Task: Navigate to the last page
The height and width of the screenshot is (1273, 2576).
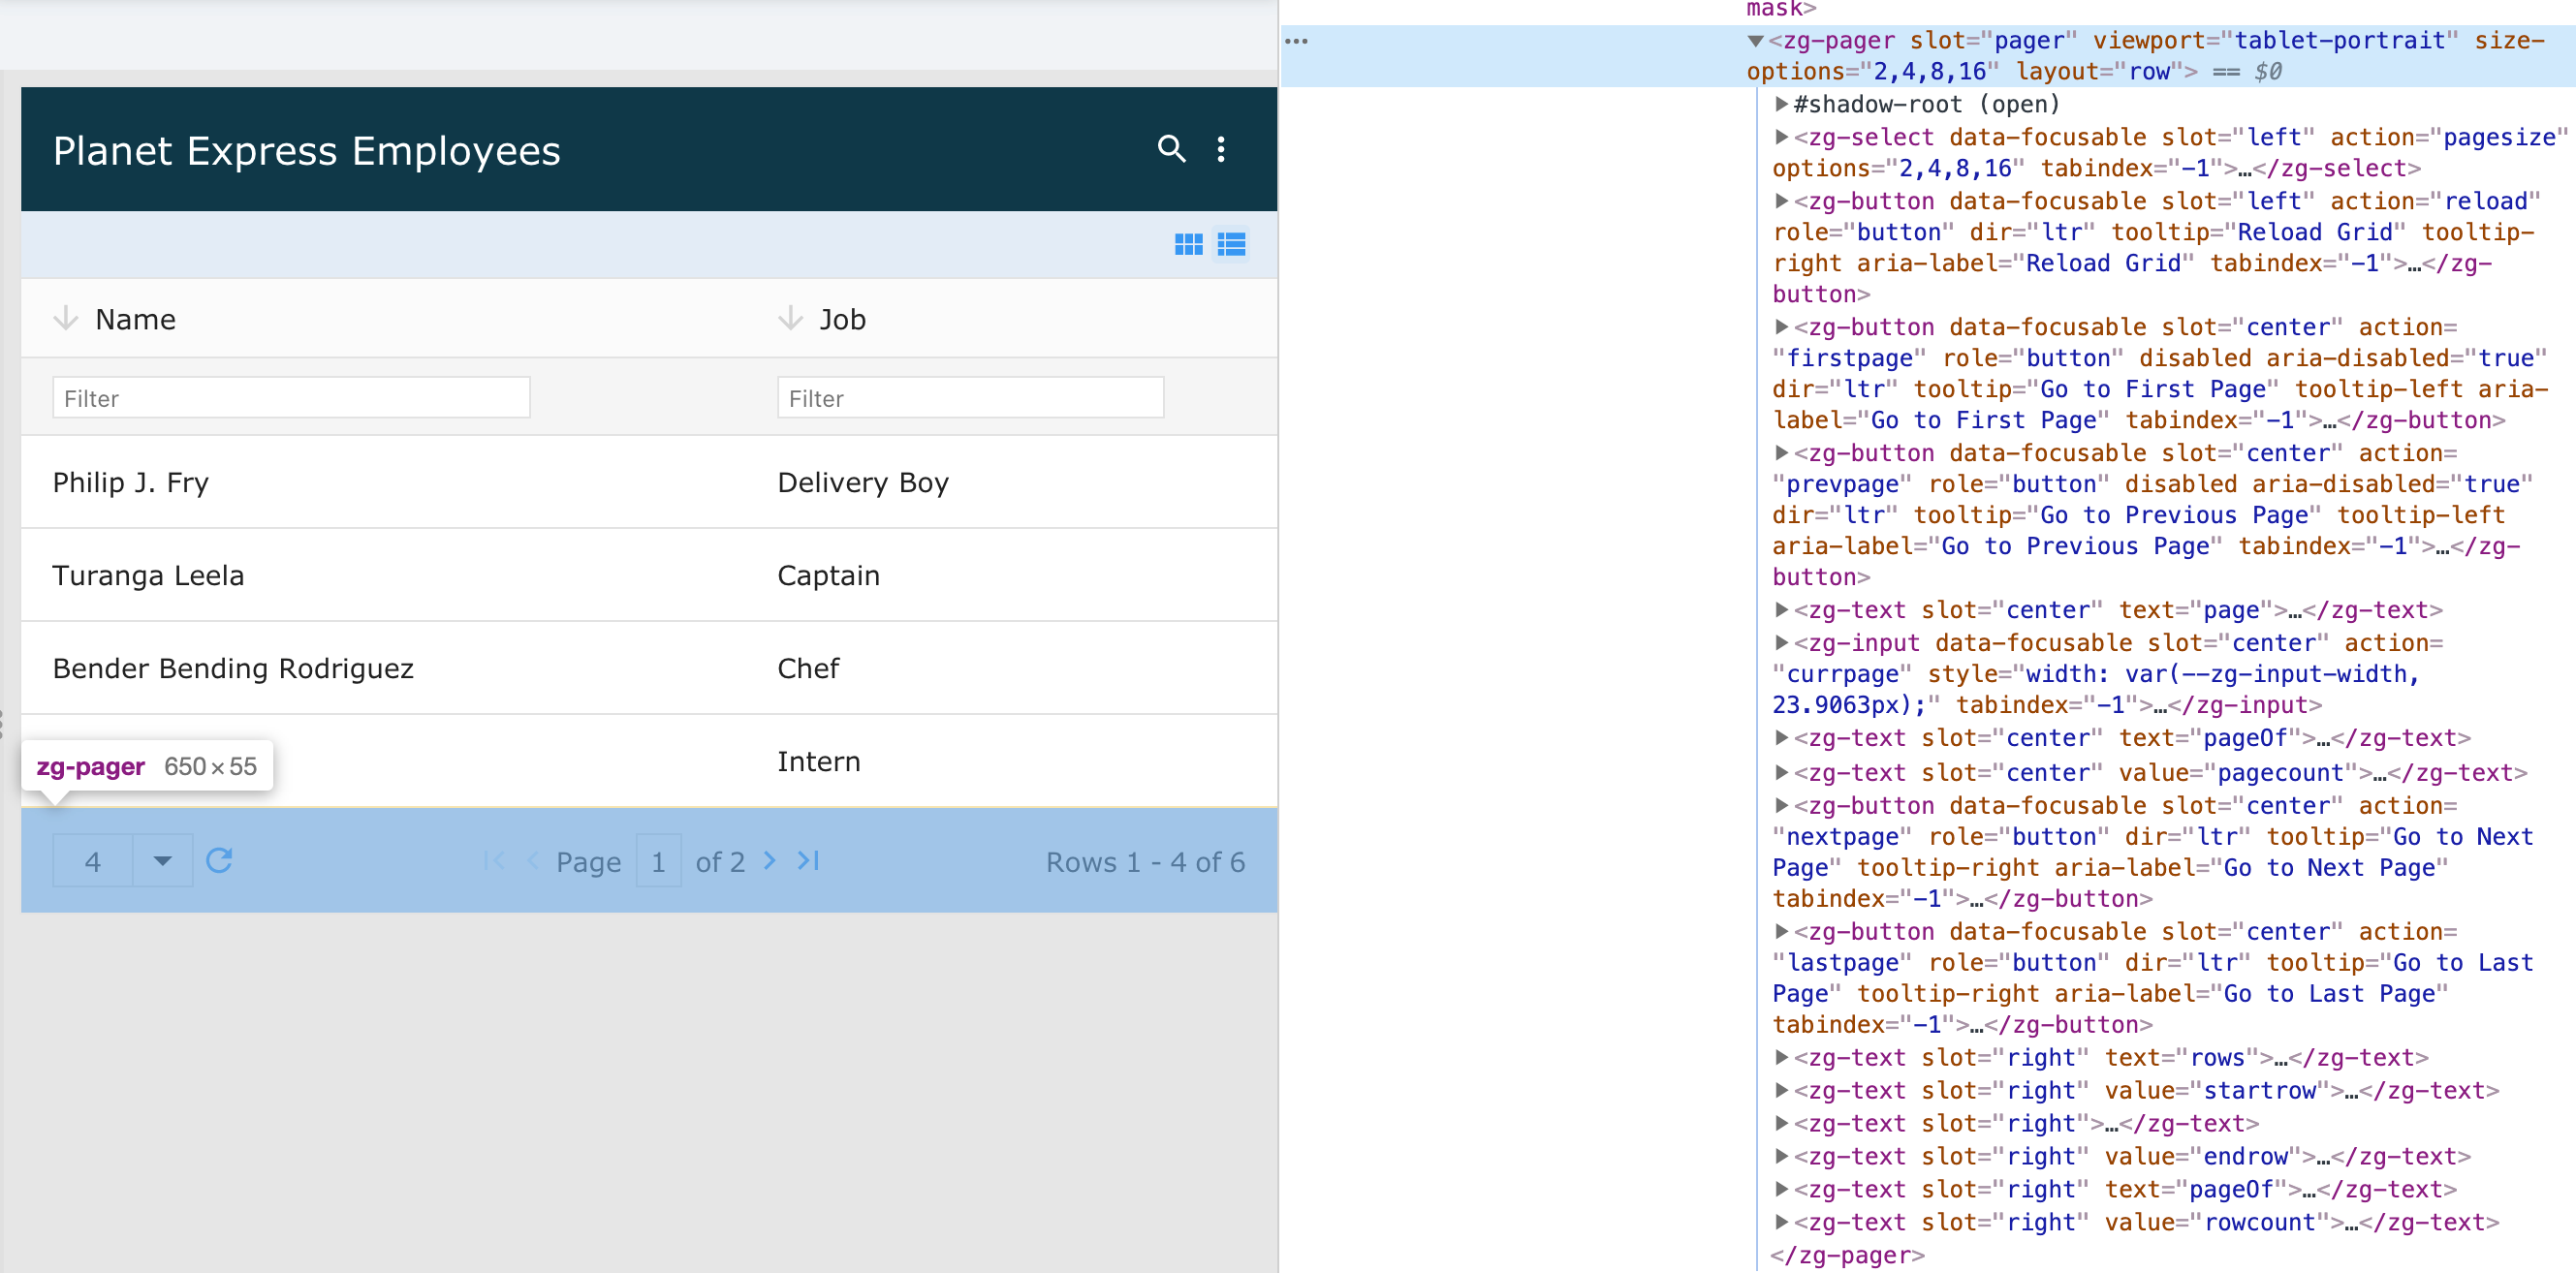Action: [x=816, y=864]
